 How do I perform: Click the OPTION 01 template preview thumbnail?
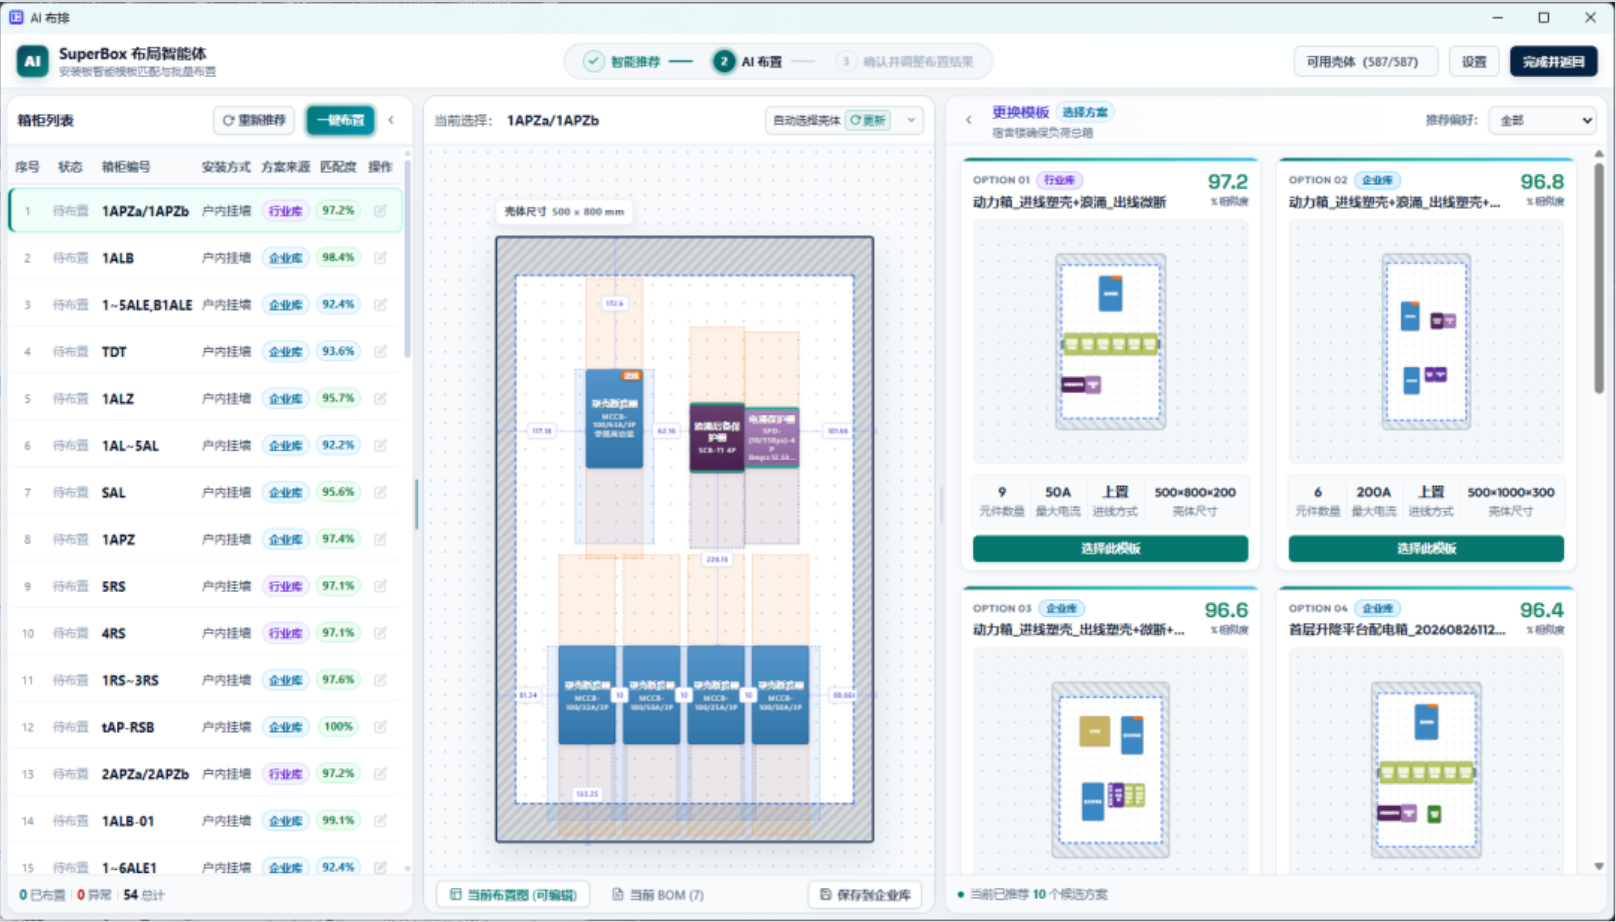click(1110, 342)
